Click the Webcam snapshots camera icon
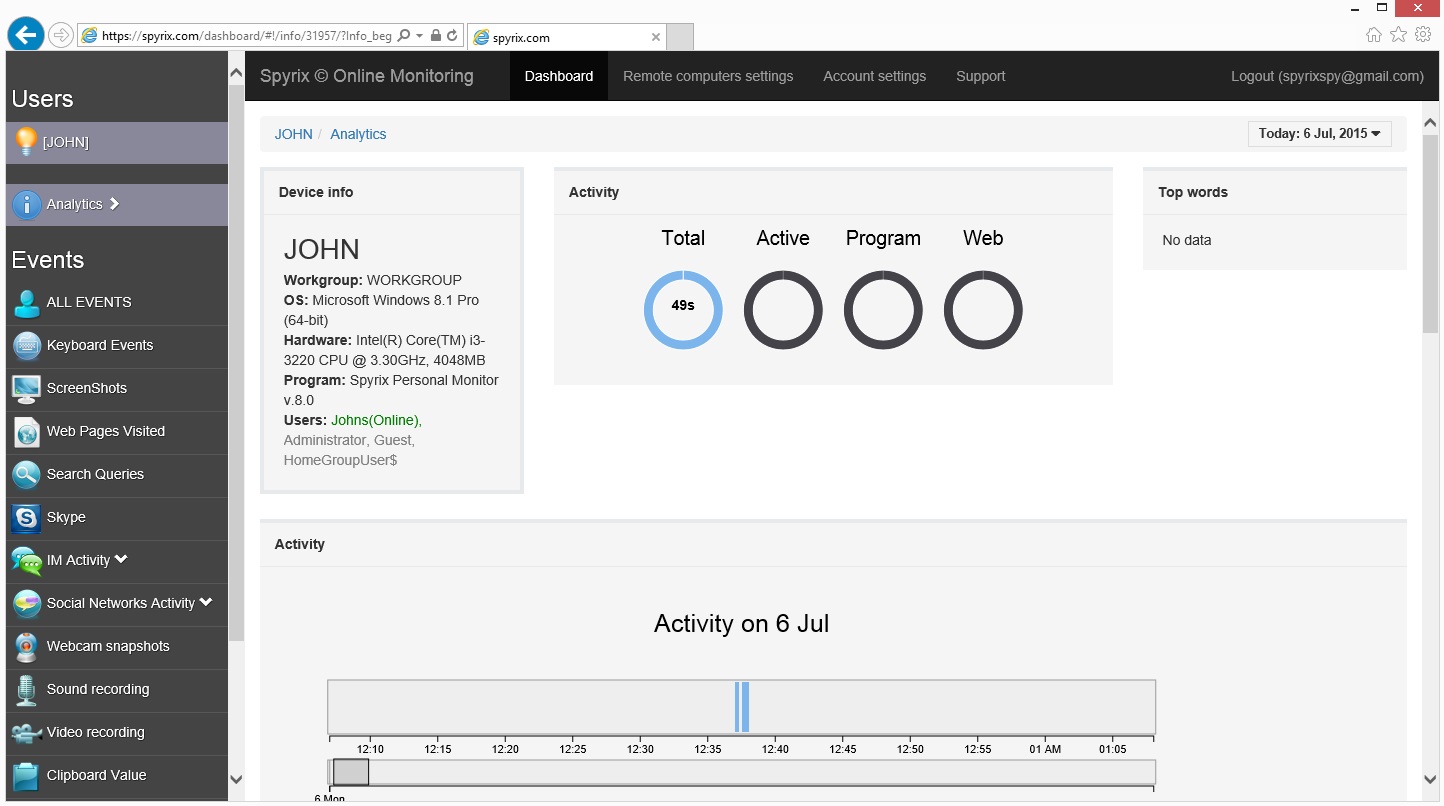 pos(27,646)
